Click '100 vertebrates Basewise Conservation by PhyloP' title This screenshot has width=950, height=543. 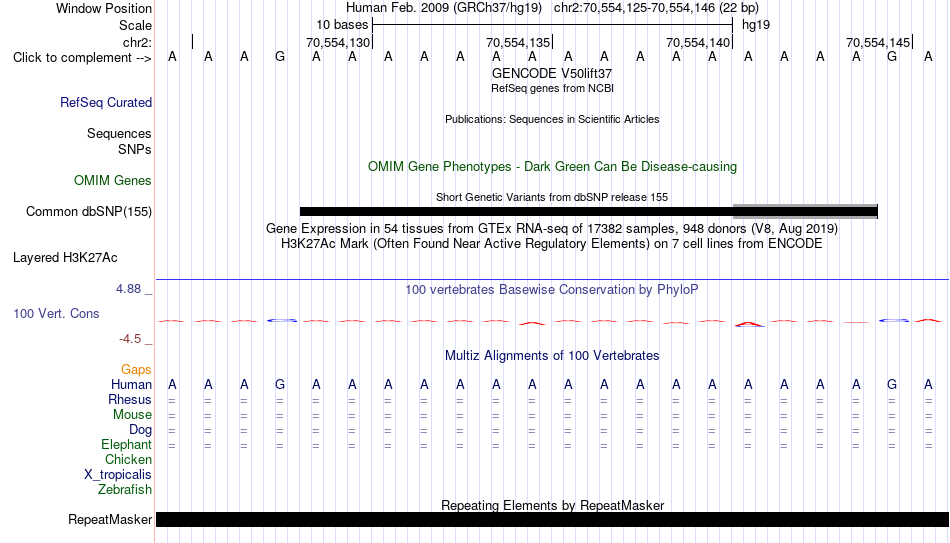point(552,290)
